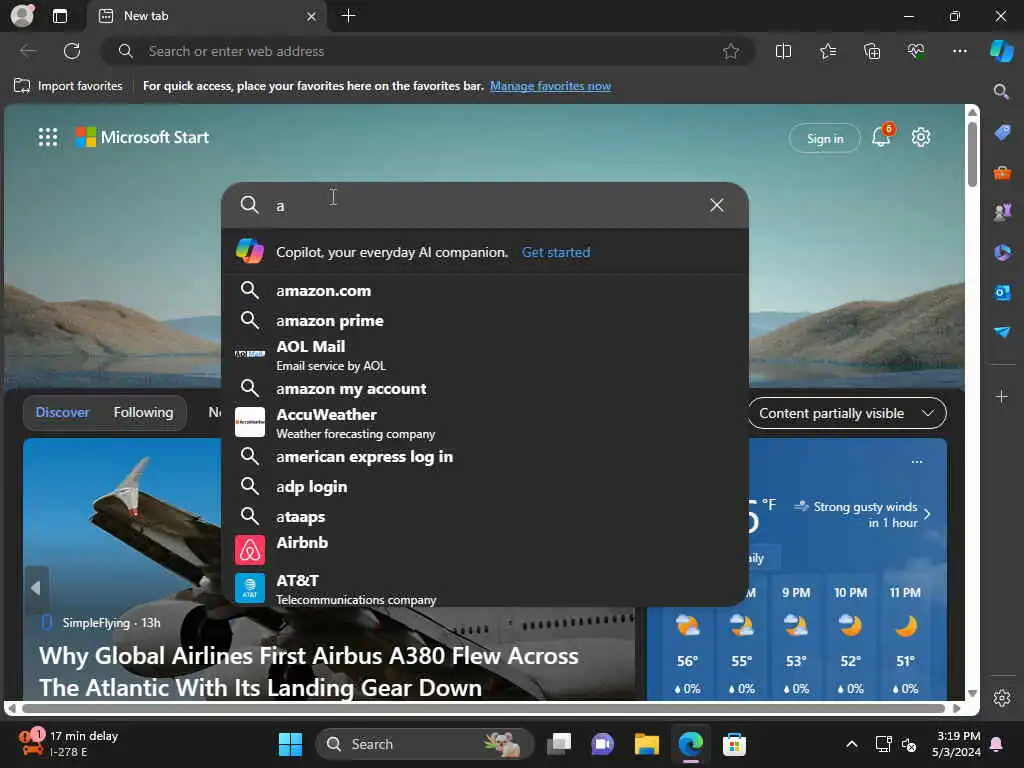1024x768 pixels.
Task: Open weather card more options ellipsis
Action: pyautogui.click(x=917, y=462)
